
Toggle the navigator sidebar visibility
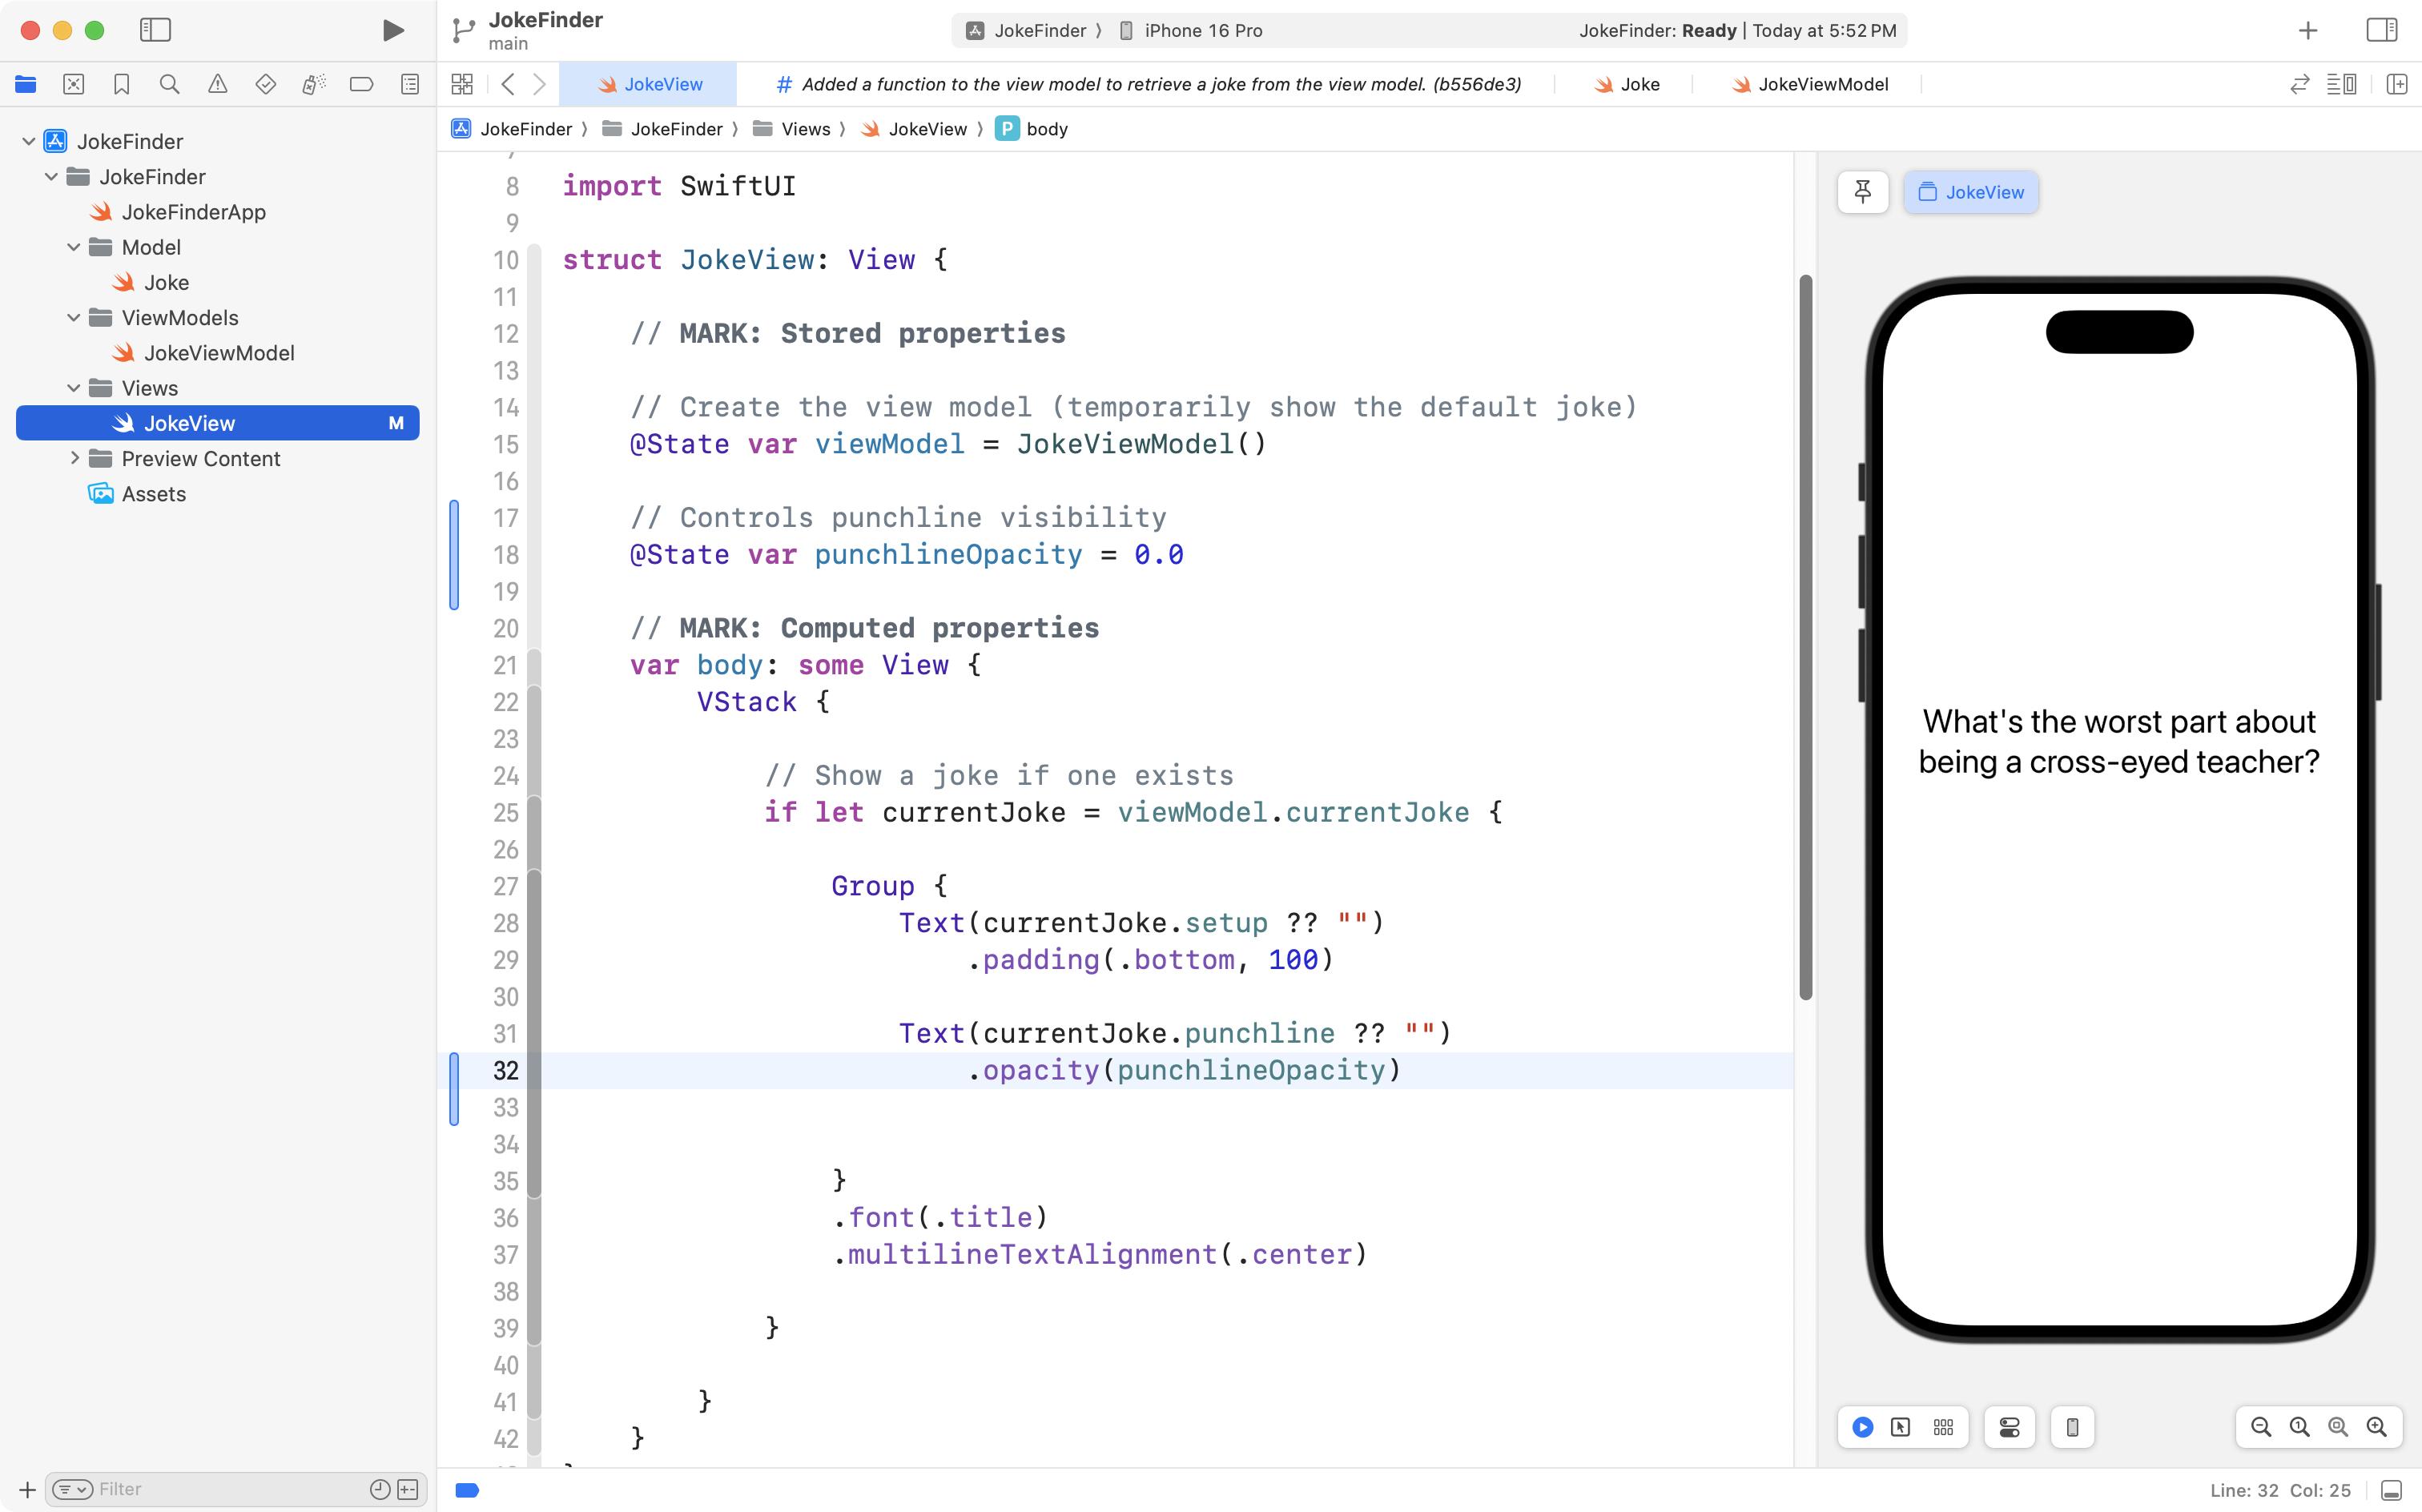[155, 30]
